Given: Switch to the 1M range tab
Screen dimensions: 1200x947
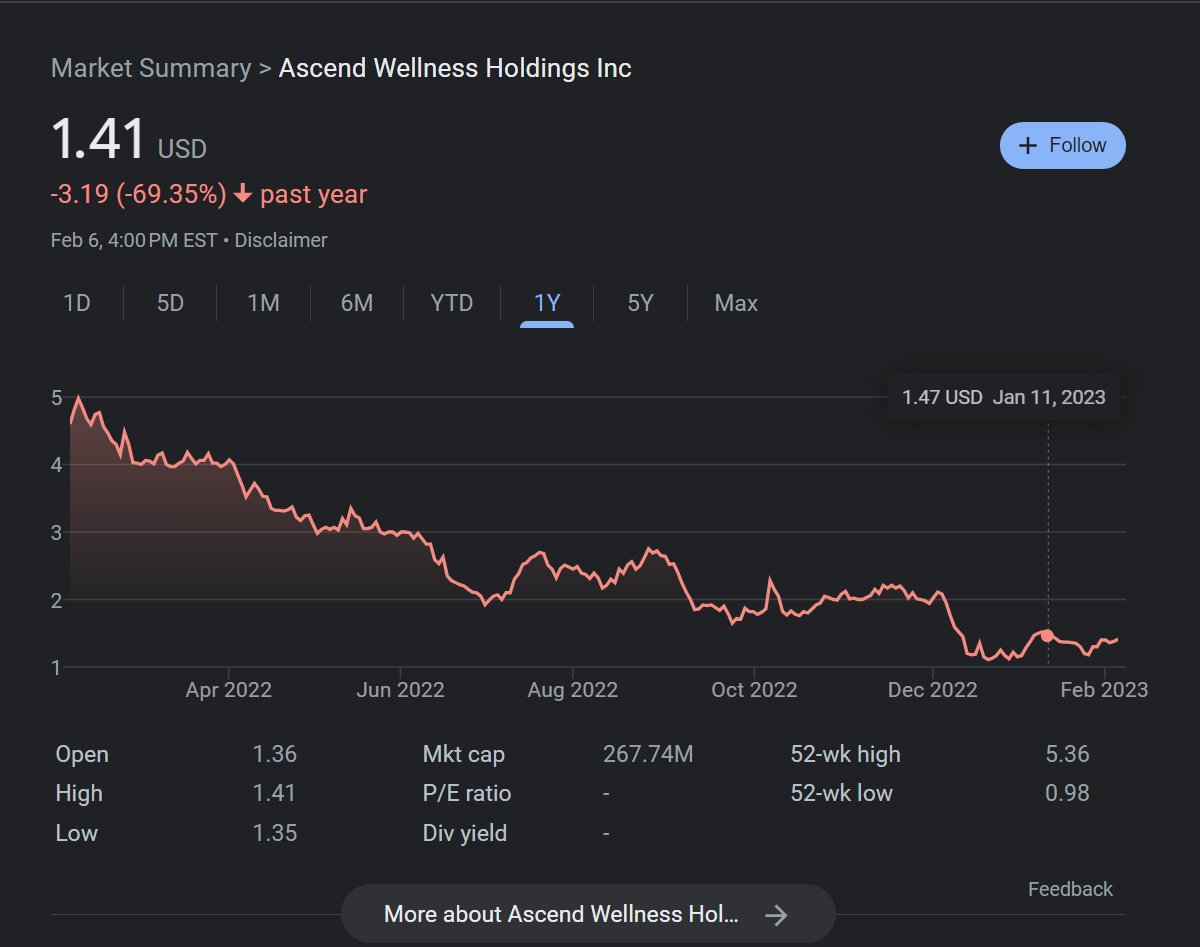Looking at the screenshot, I should point(263,303).
